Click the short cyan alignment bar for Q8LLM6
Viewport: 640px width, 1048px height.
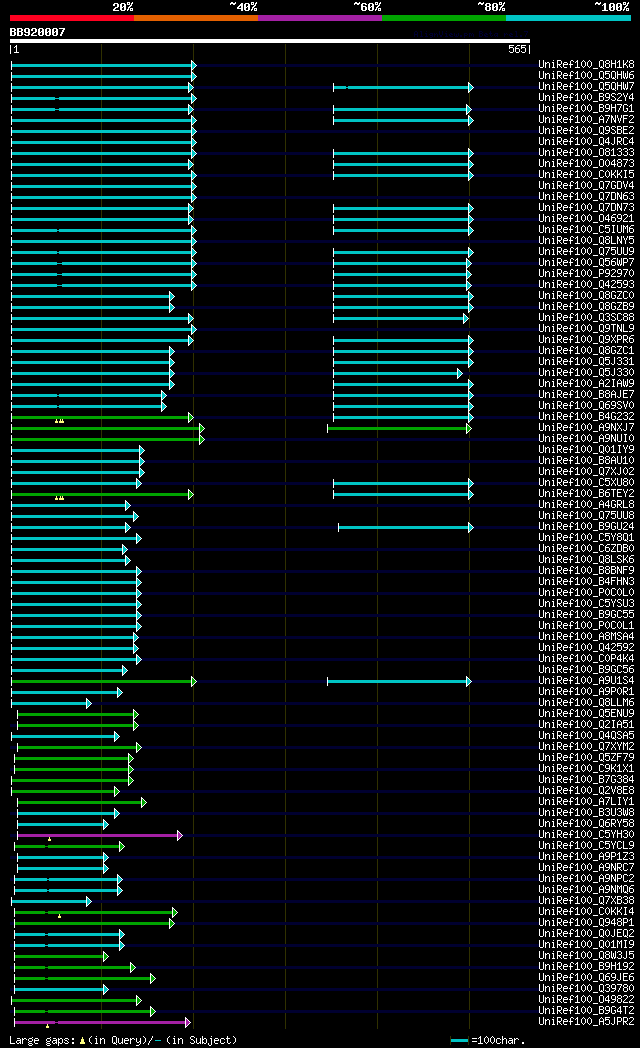pyautogui.click(x=51, y=704)
